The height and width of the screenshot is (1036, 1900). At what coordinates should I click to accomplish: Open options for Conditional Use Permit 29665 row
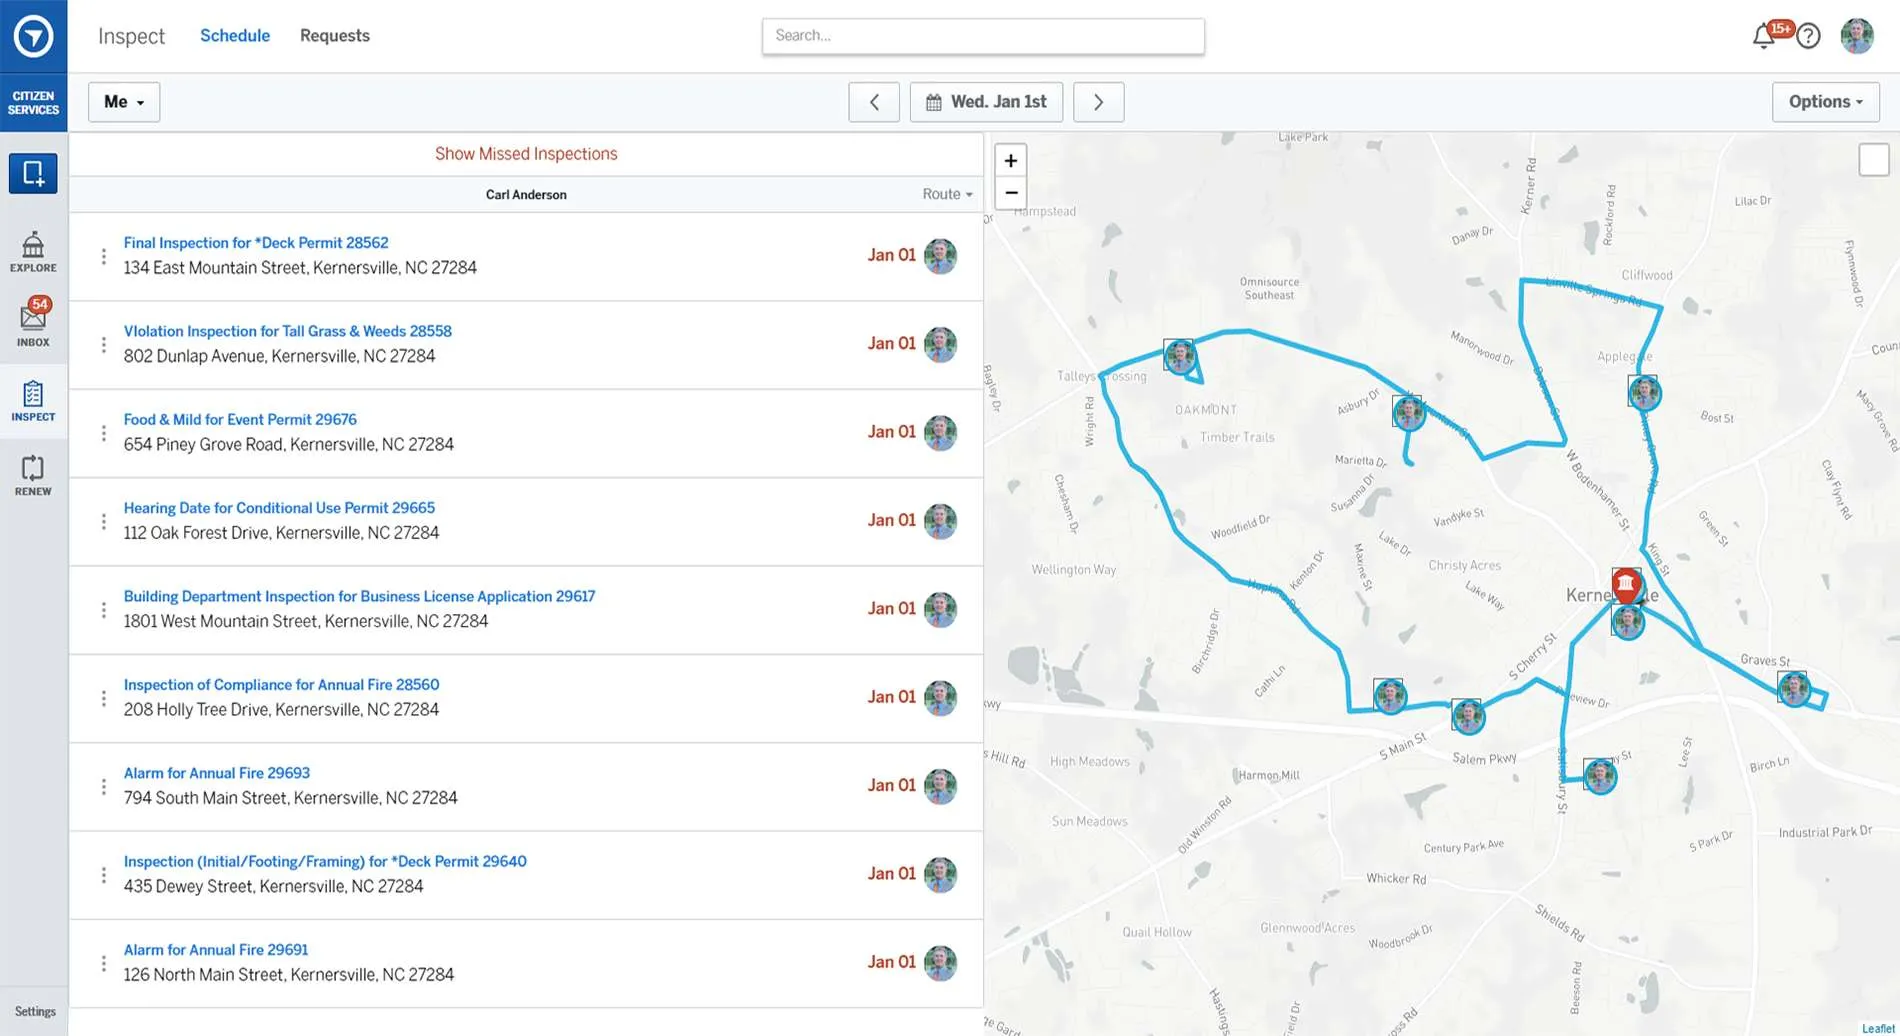tap(103, 521)
